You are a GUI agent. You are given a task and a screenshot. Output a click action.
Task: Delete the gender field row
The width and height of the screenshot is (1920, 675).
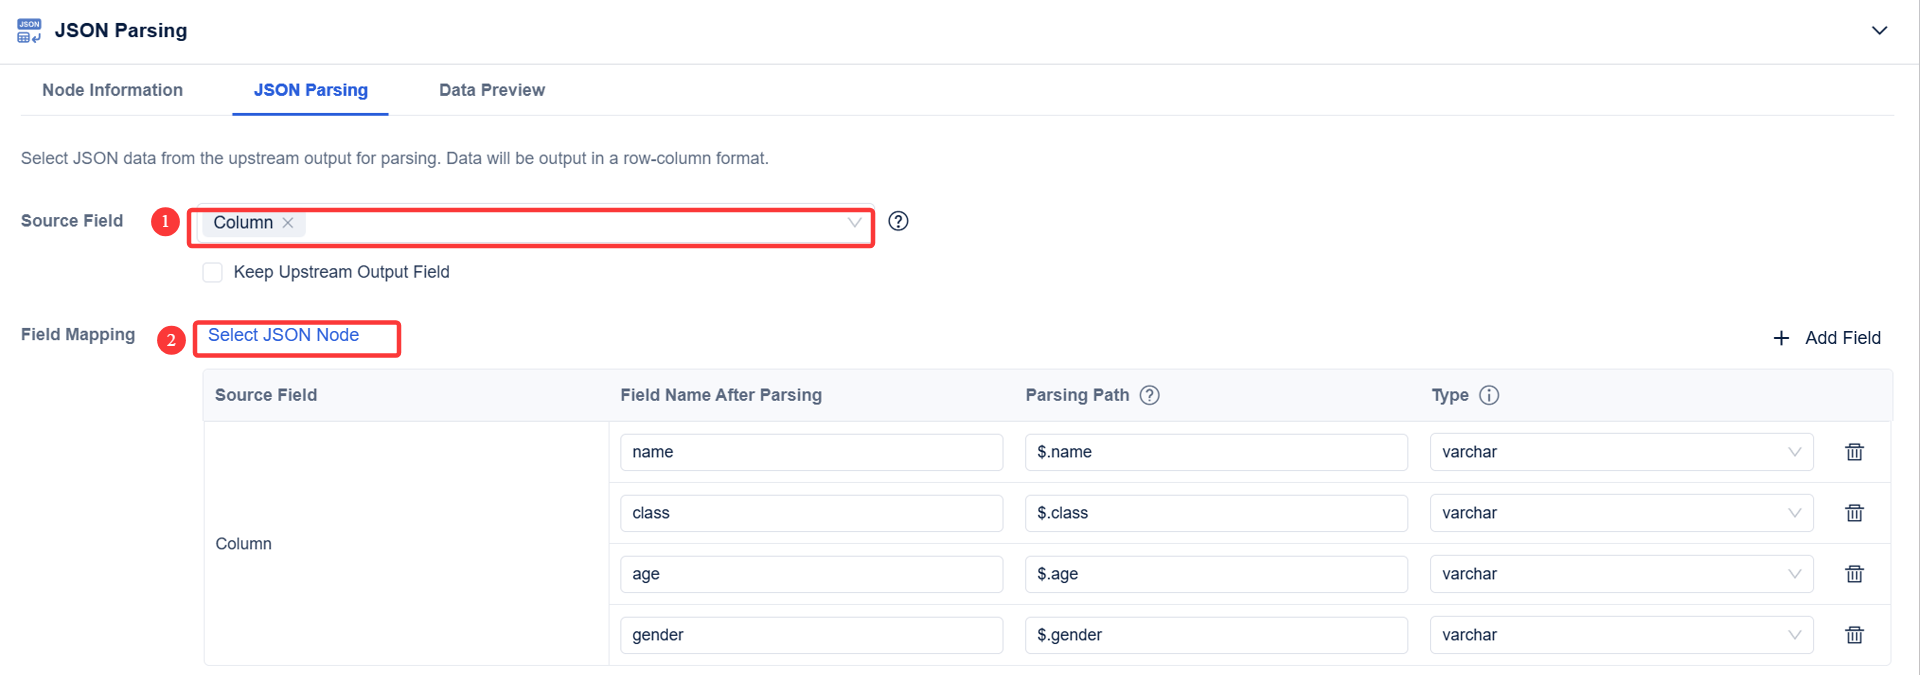(1854, 635)
